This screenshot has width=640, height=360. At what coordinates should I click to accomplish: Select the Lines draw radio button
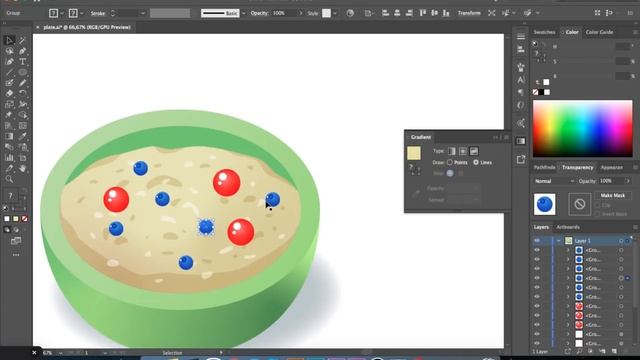[x=476, y=162]
